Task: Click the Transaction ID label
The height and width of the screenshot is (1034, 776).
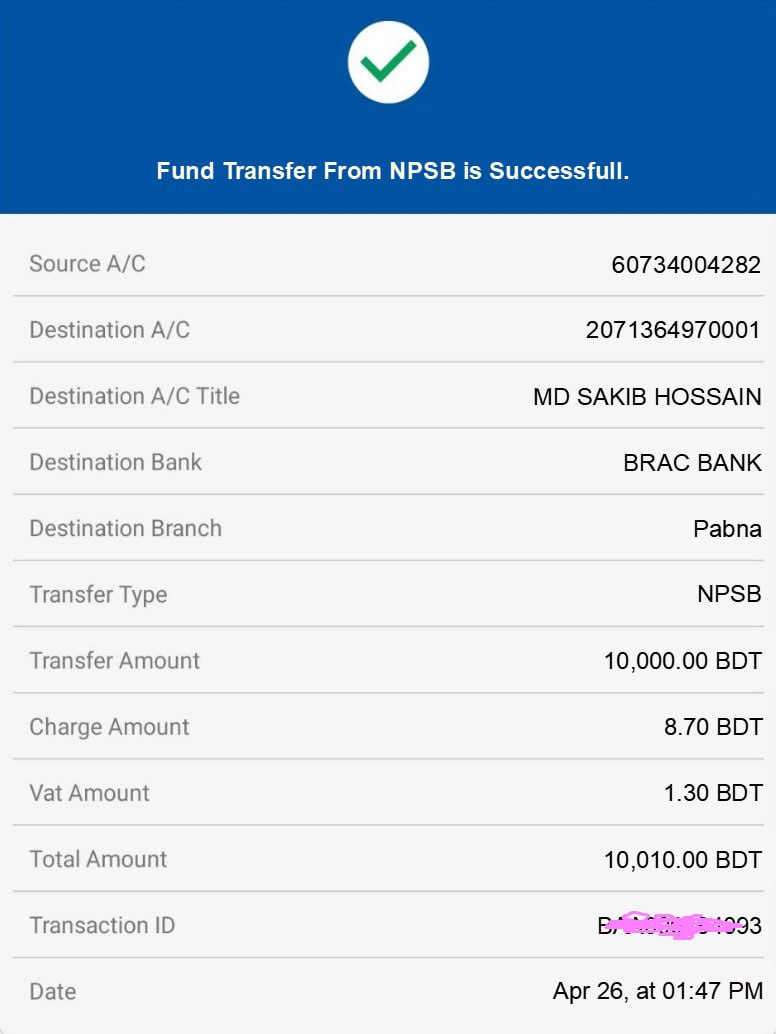Action: [102, 925]
